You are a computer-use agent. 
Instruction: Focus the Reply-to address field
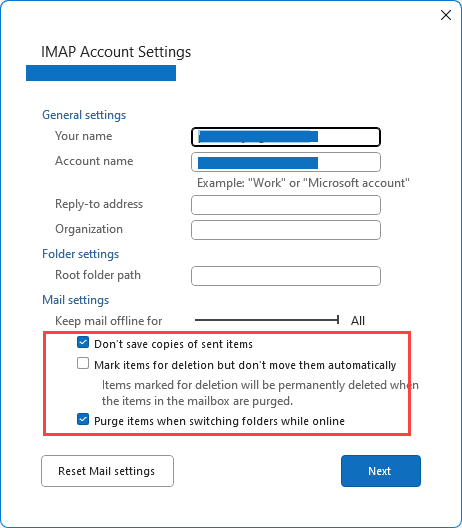pyautogui.click(x=286, y=205)
